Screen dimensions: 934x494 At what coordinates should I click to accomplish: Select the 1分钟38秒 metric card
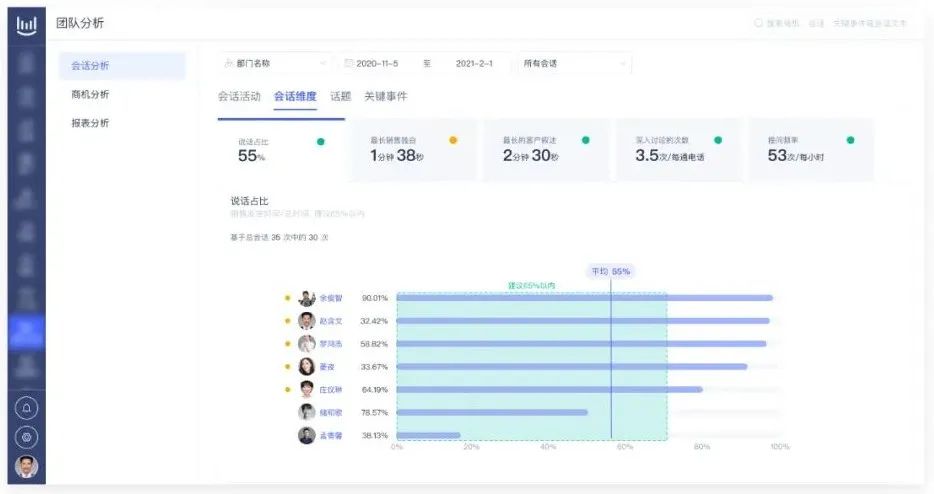pos(413,150)
